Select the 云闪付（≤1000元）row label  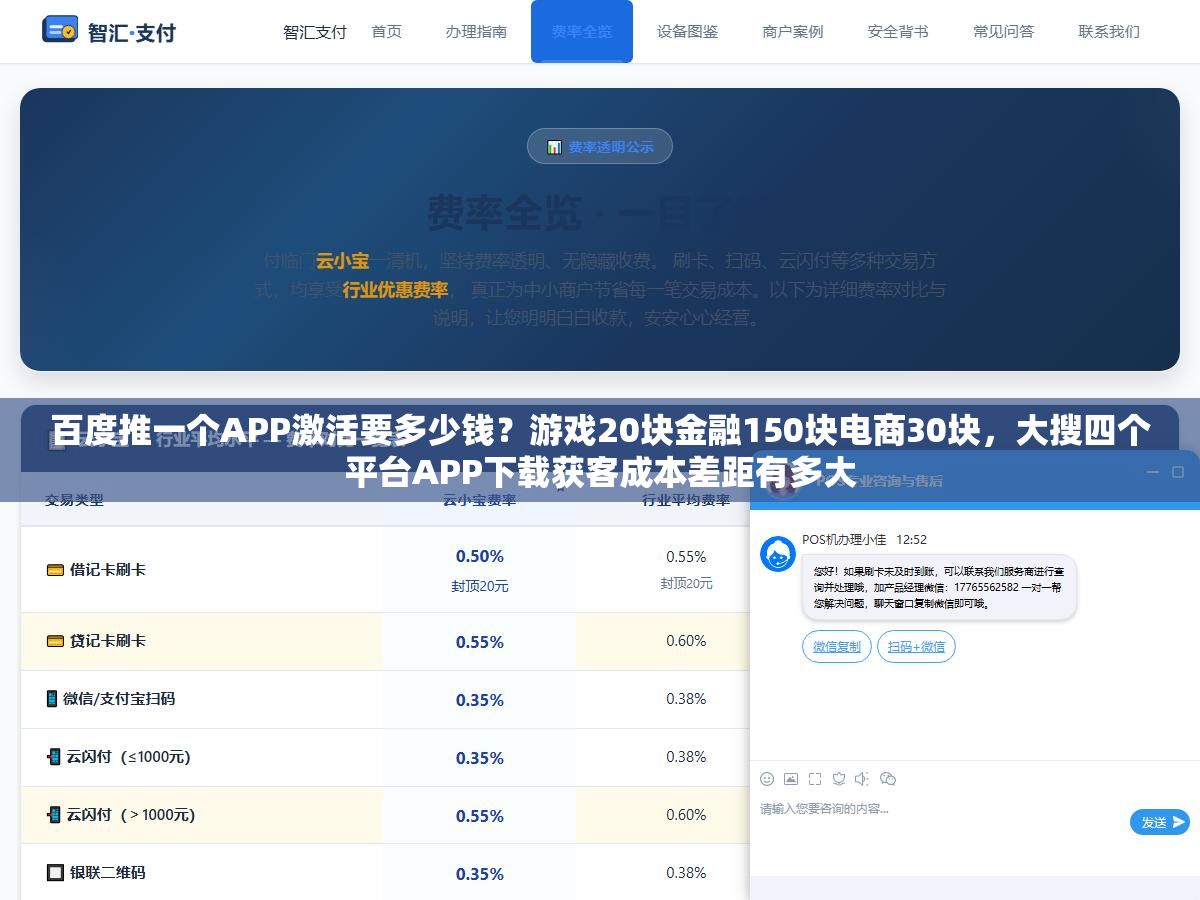coord(119,757)
